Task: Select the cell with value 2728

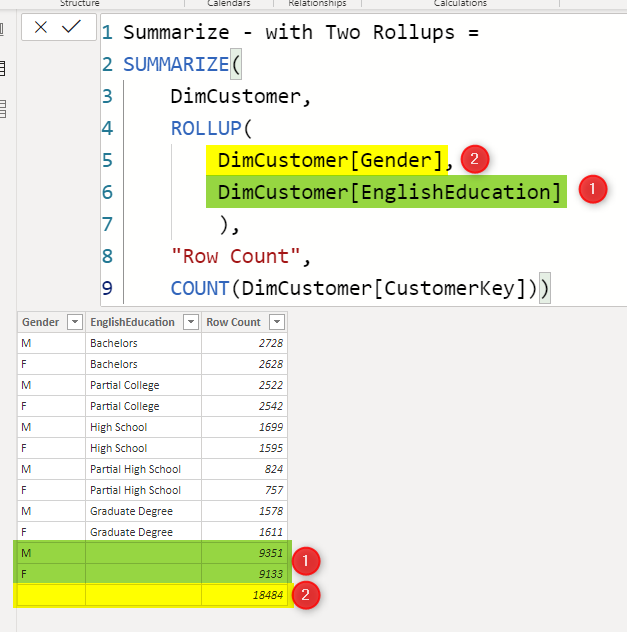Action: (x=244, y=343)
